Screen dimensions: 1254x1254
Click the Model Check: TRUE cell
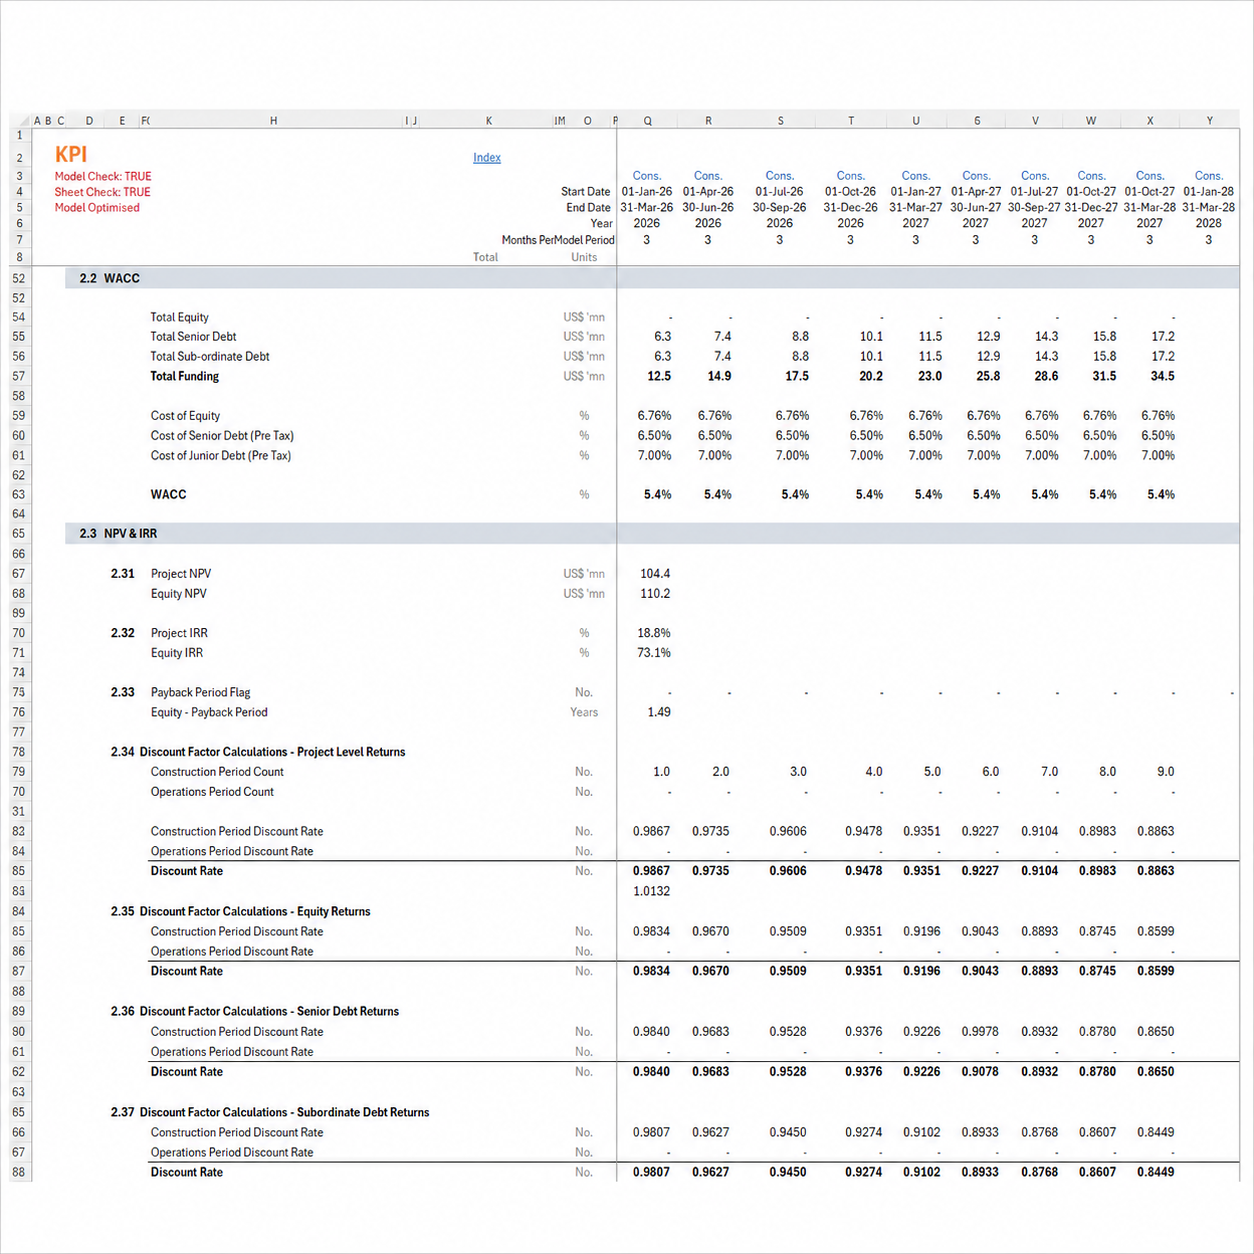[103, 176]
